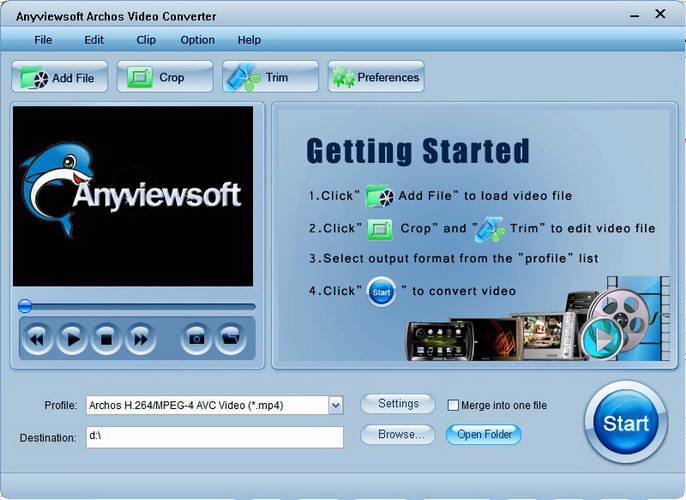
Task: Click the Open Folder button
Action: click(484, 434)
